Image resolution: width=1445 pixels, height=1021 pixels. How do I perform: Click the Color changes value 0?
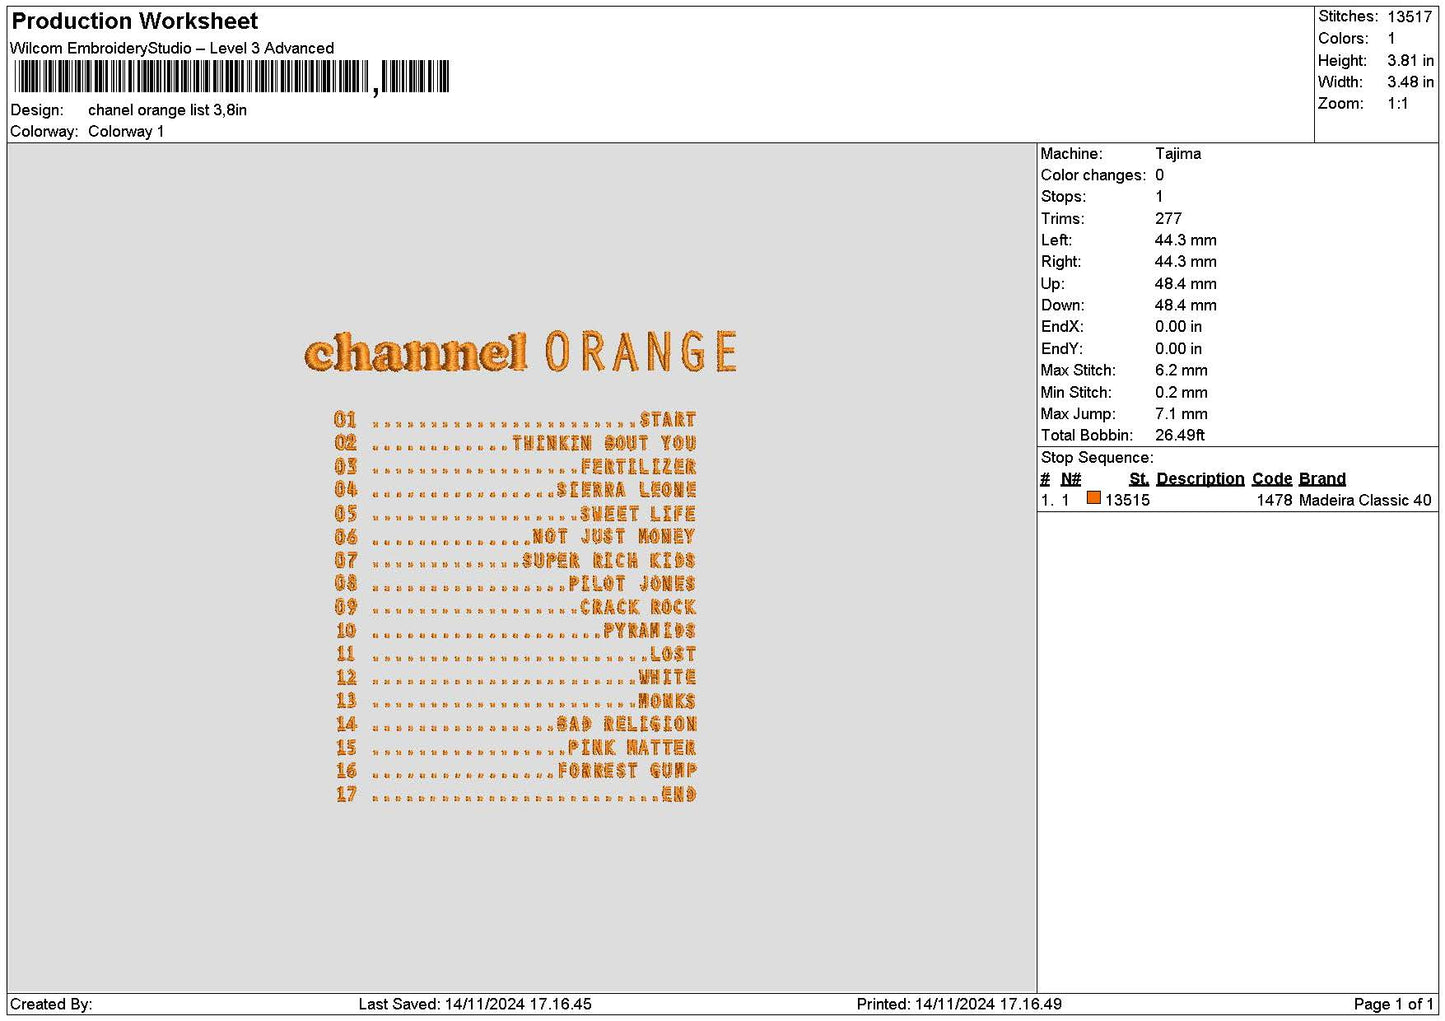click(x=1160, y=175)
